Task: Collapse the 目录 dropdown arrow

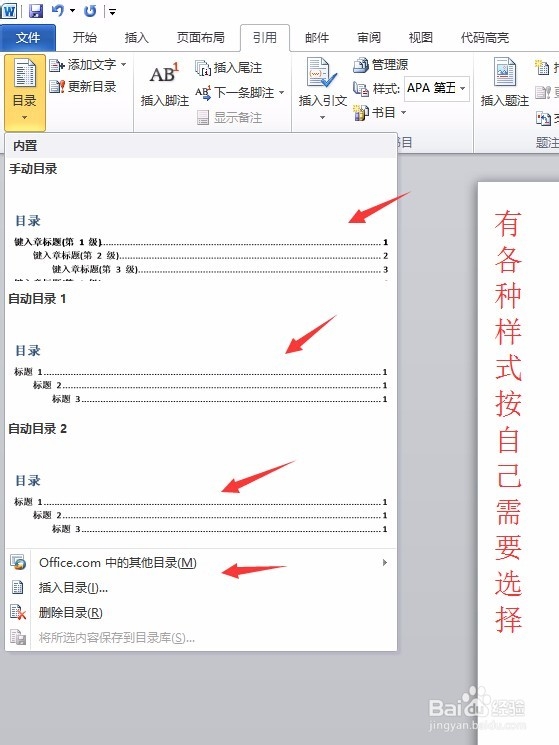Action: [25, 117]
